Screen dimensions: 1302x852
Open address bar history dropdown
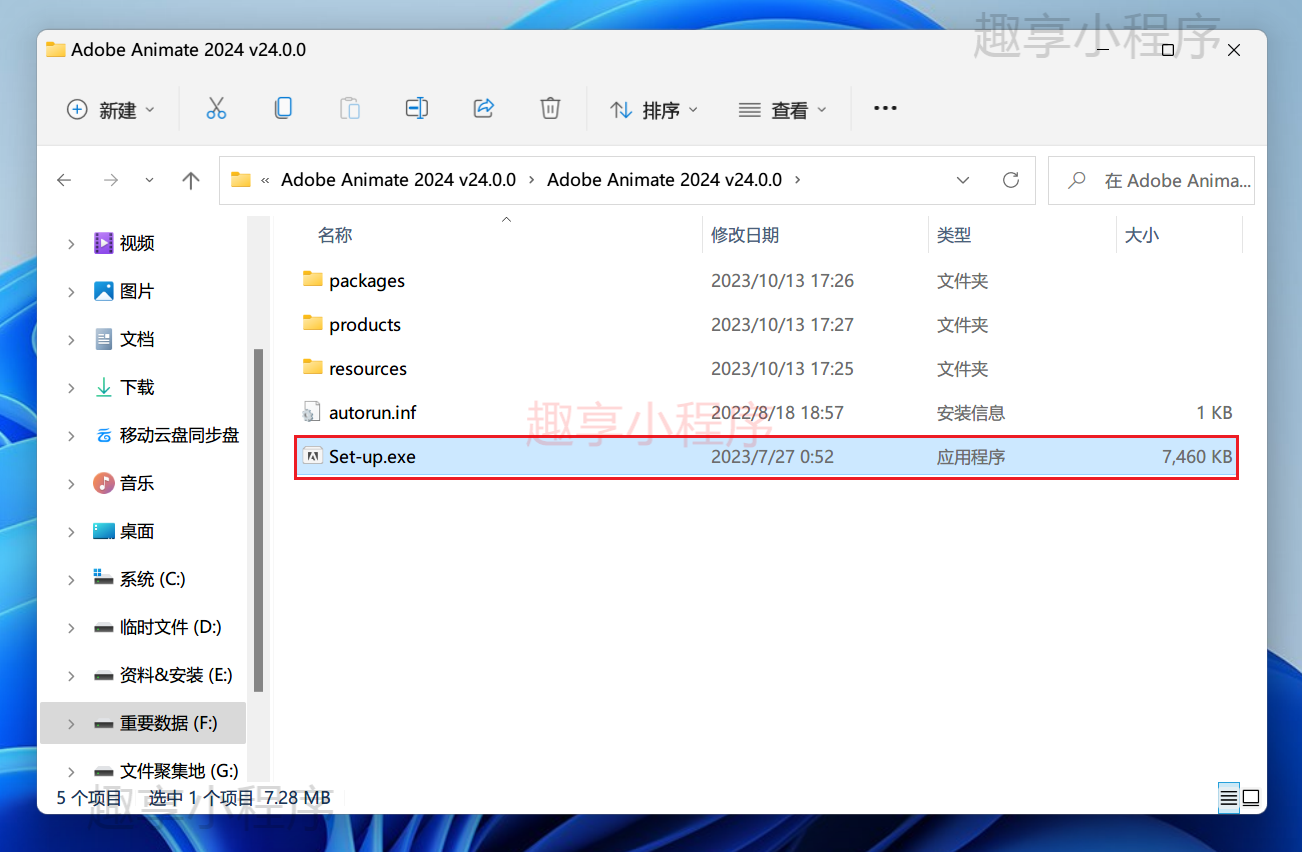point(963,180)
